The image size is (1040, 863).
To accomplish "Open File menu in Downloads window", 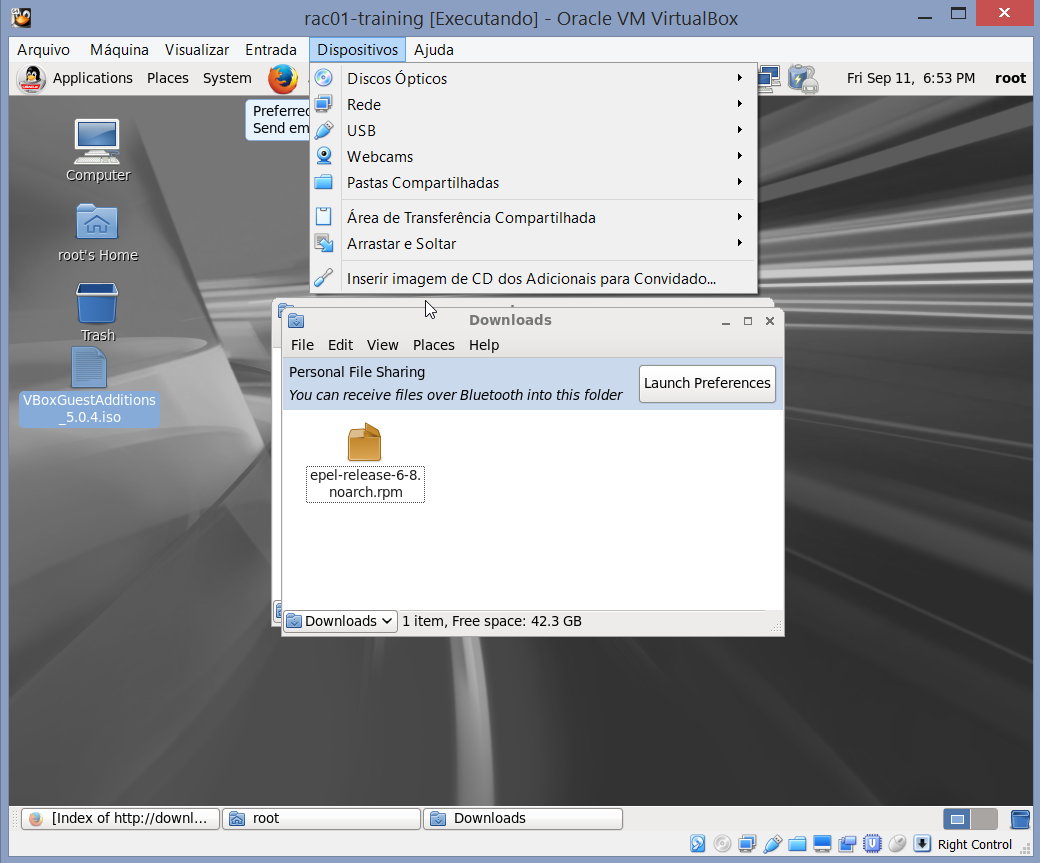I will coord(302,345).
